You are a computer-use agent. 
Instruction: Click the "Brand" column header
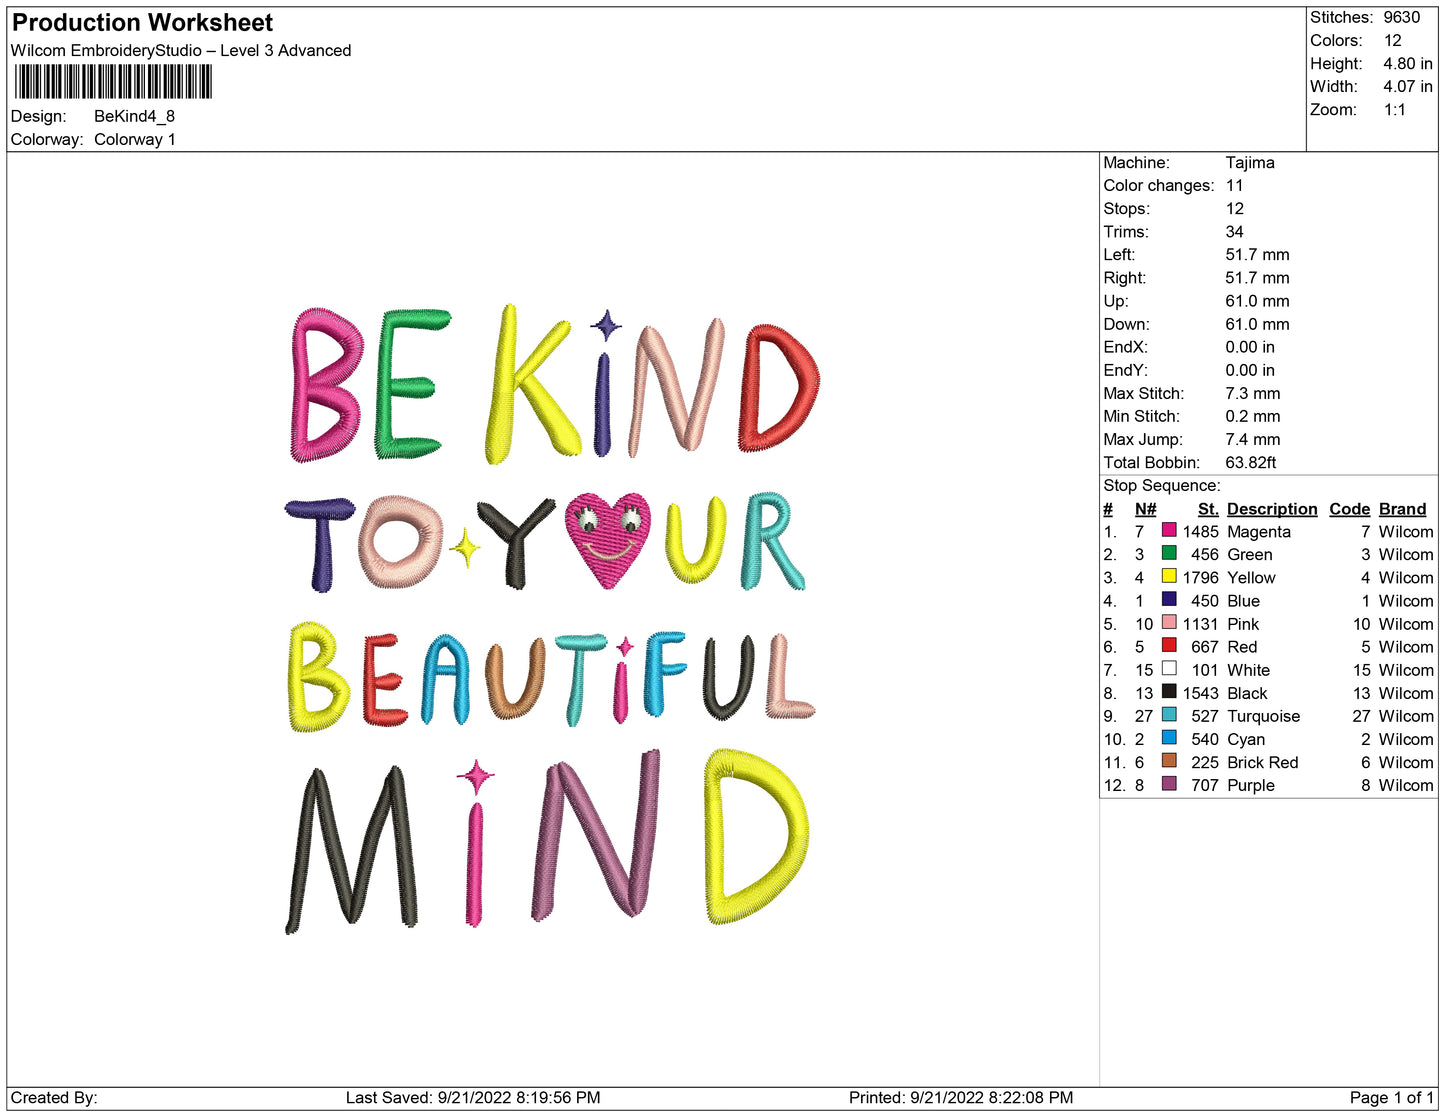(1402, 509)
